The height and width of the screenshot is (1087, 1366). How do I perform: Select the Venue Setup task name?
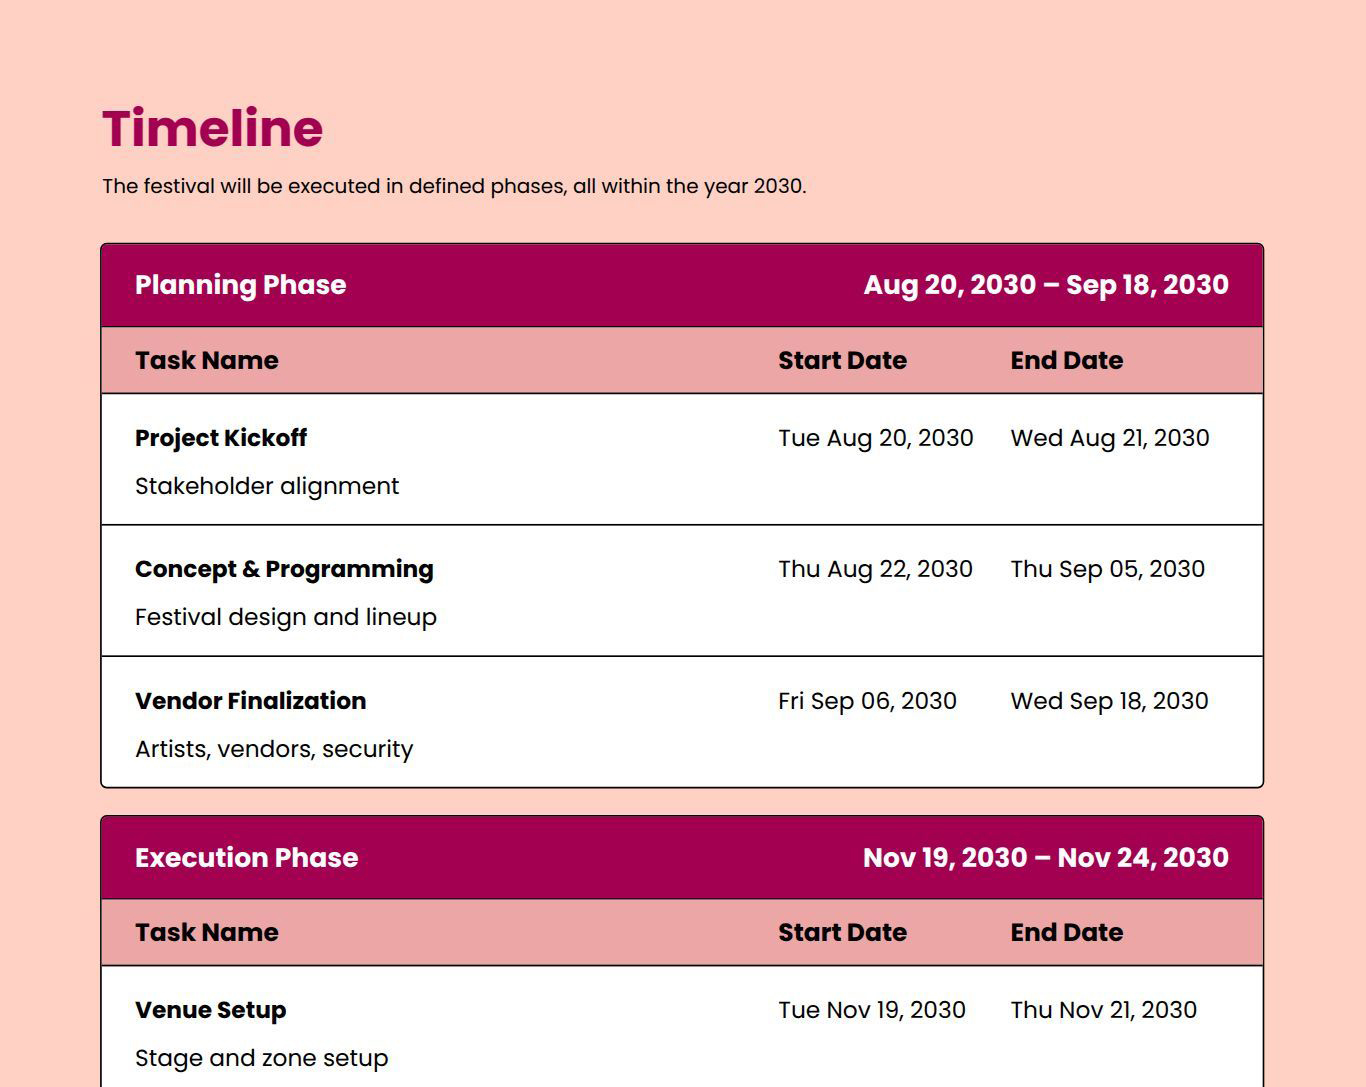210,1010
